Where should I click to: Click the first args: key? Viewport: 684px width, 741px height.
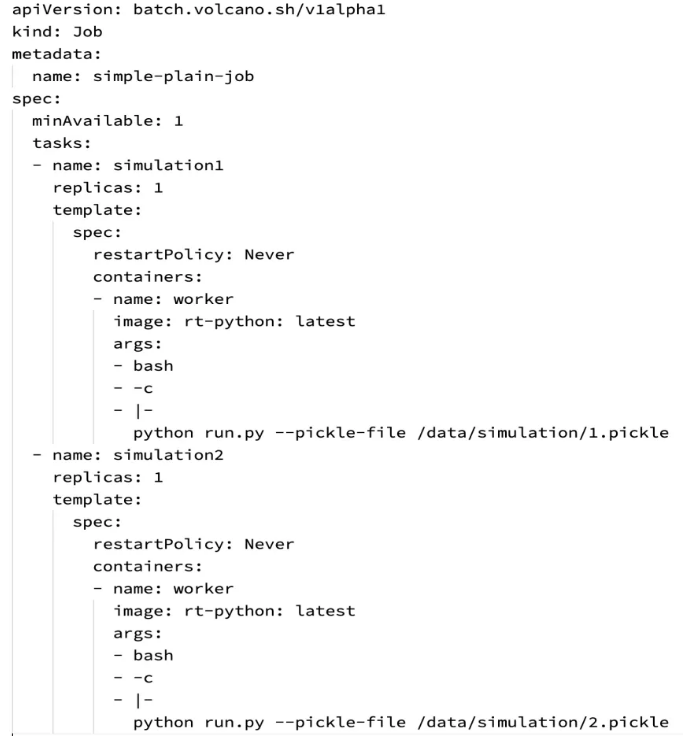tap(138, 344)
